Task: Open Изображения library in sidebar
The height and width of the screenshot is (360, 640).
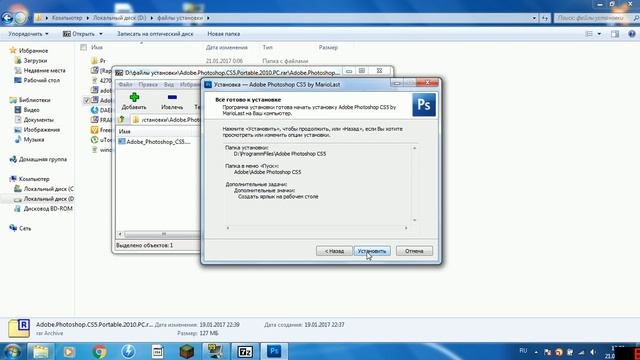Action: (42, 129)
